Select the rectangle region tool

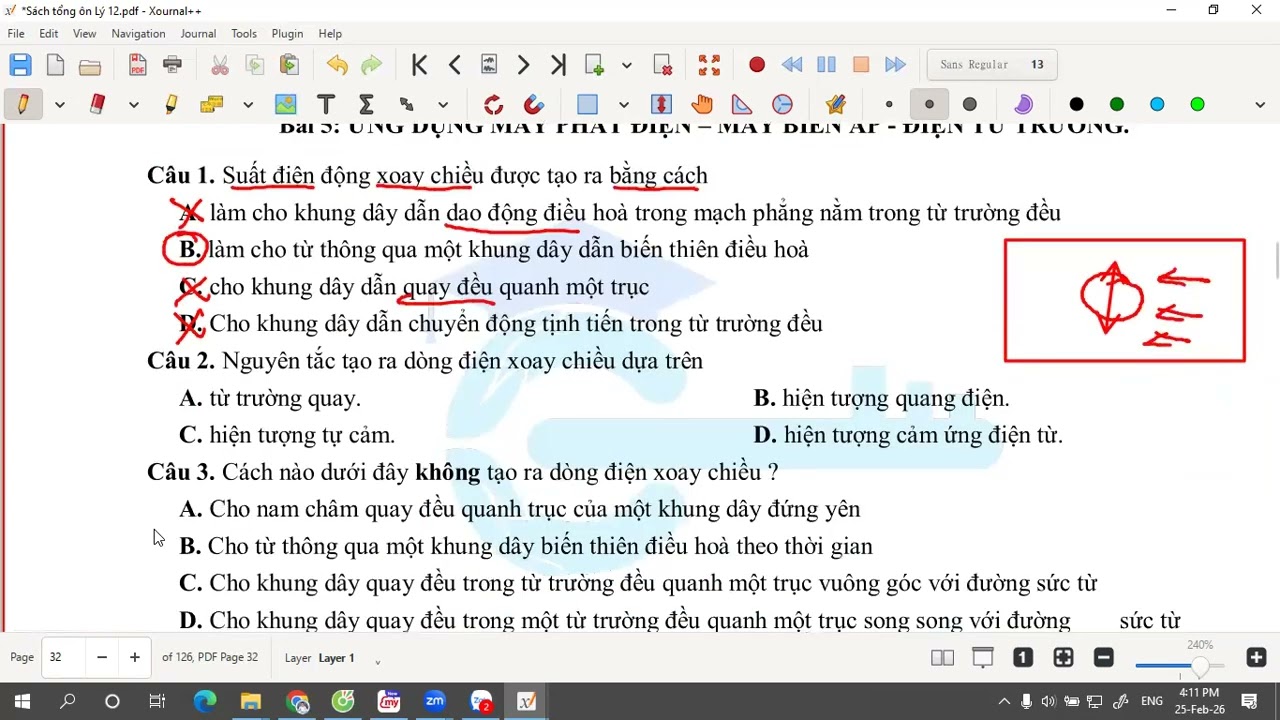pyautogui.click(x=587, y=104)
